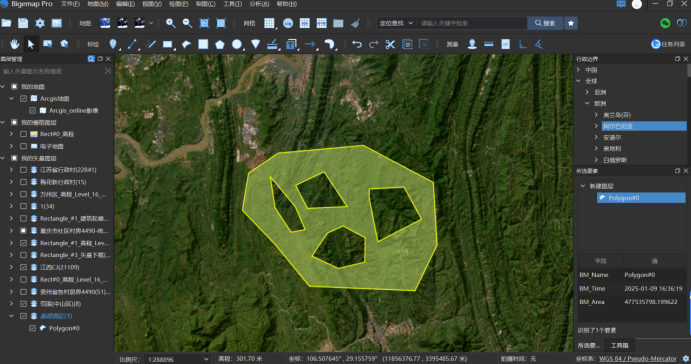691x364 pixels.
Task: Collapse the Arcgis地图 tree node
Action: pyautogui.click(x=11, y=99)
